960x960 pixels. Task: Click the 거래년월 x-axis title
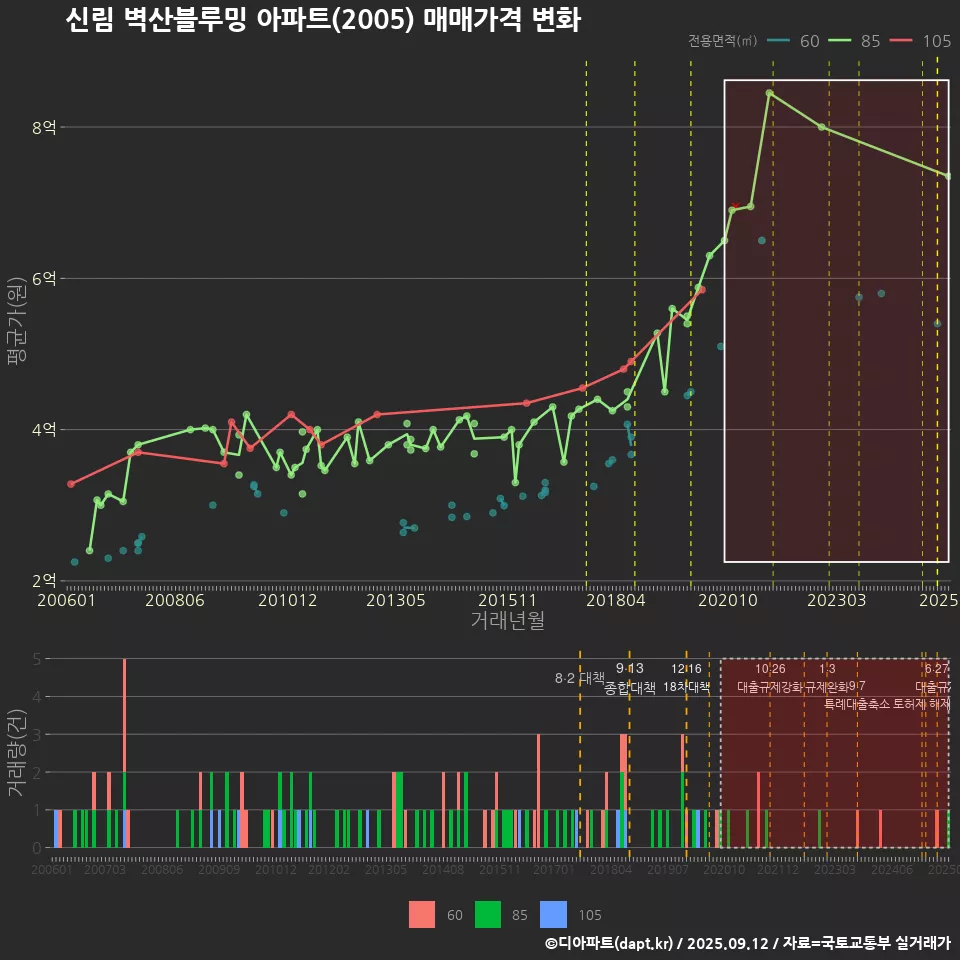coord(507,620)
